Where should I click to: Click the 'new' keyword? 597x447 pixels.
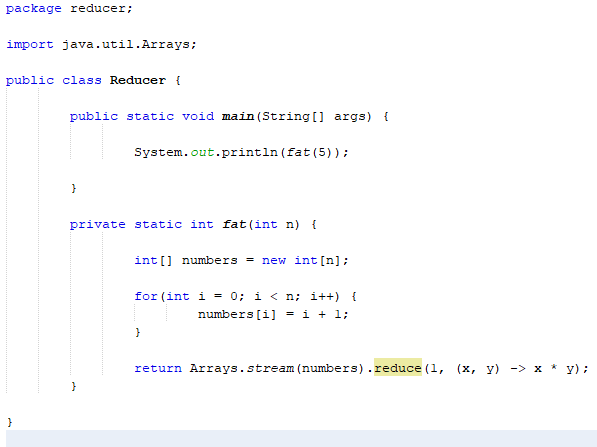274,260
